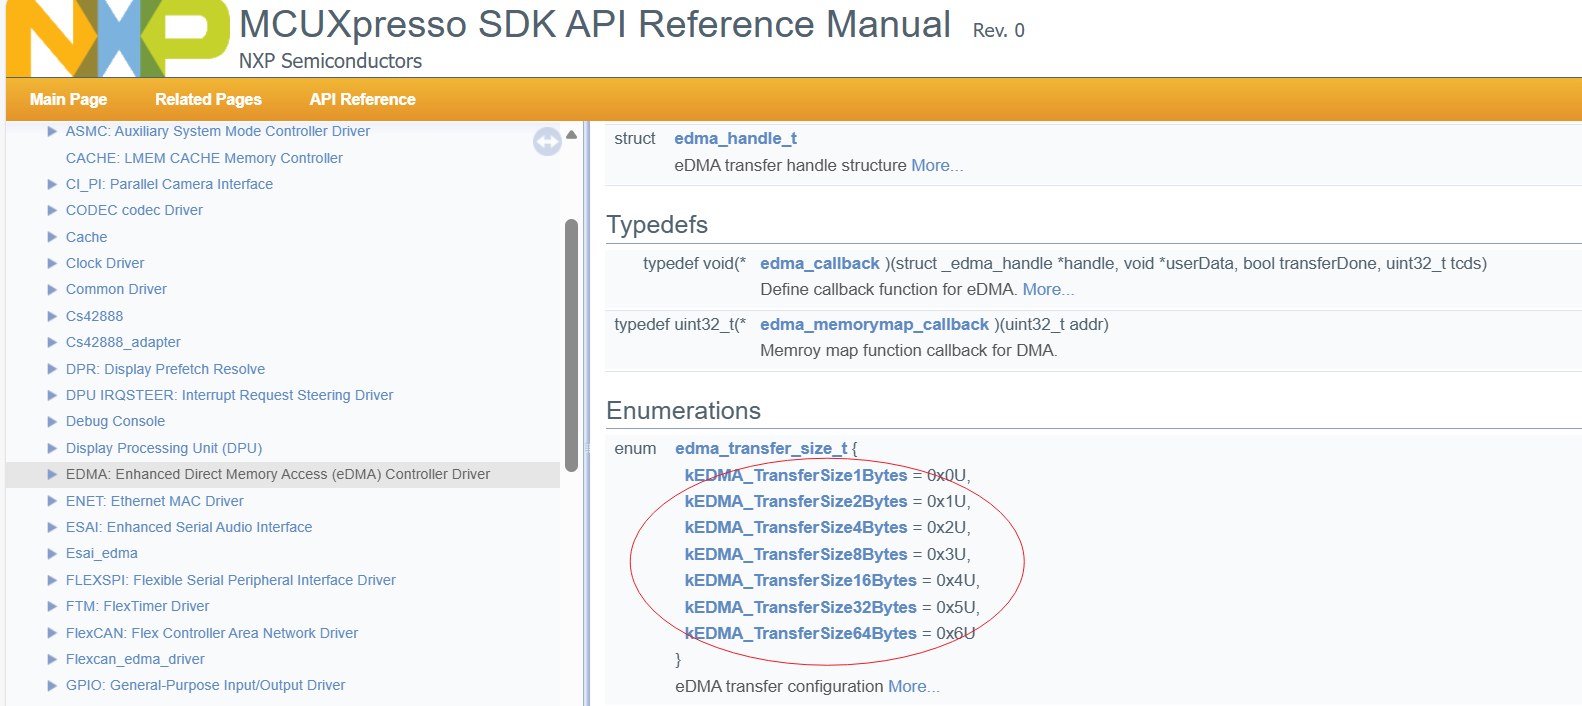Click the NXP logo
Image resolution: width=1582 pixels, height=706 pixels.
tap(118, 38)
